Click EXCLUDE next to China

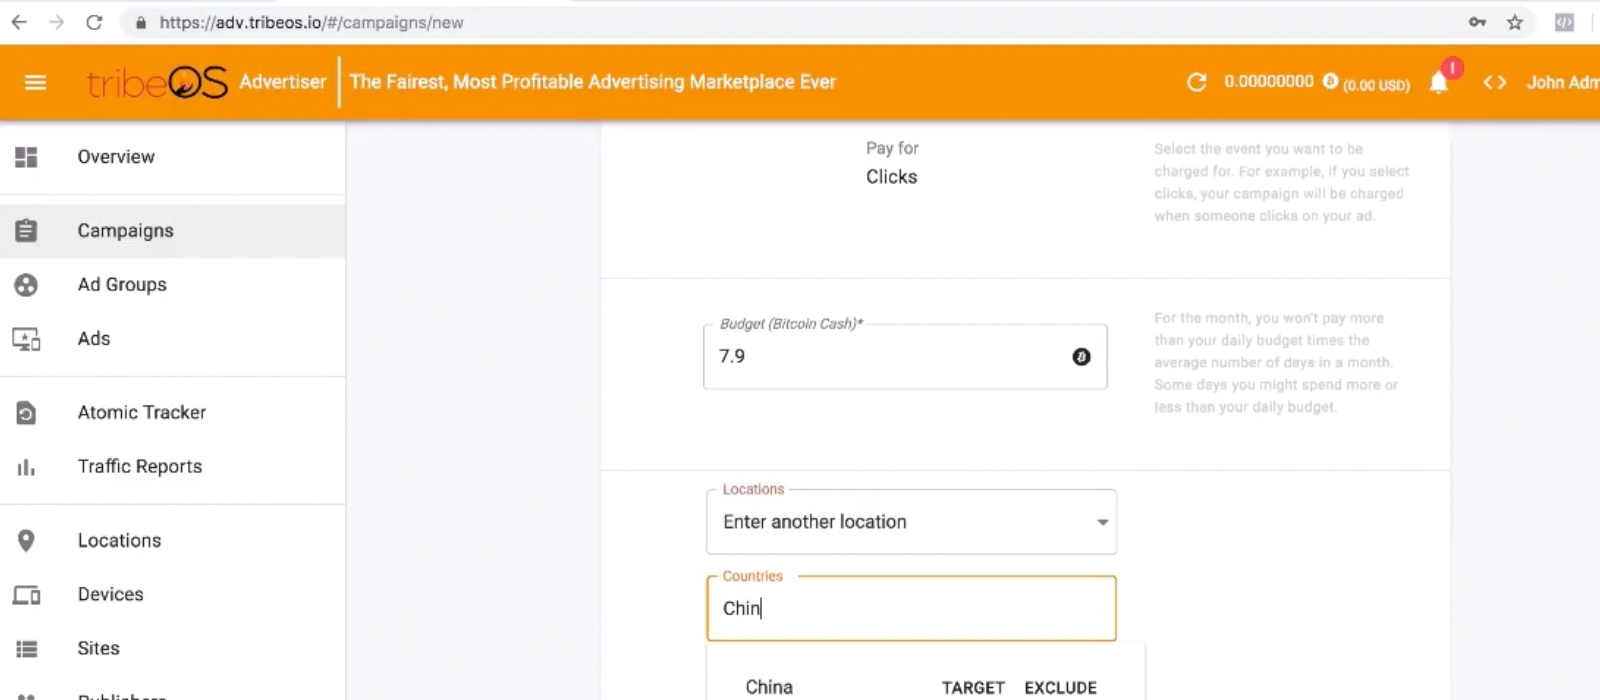[1059, 687]
